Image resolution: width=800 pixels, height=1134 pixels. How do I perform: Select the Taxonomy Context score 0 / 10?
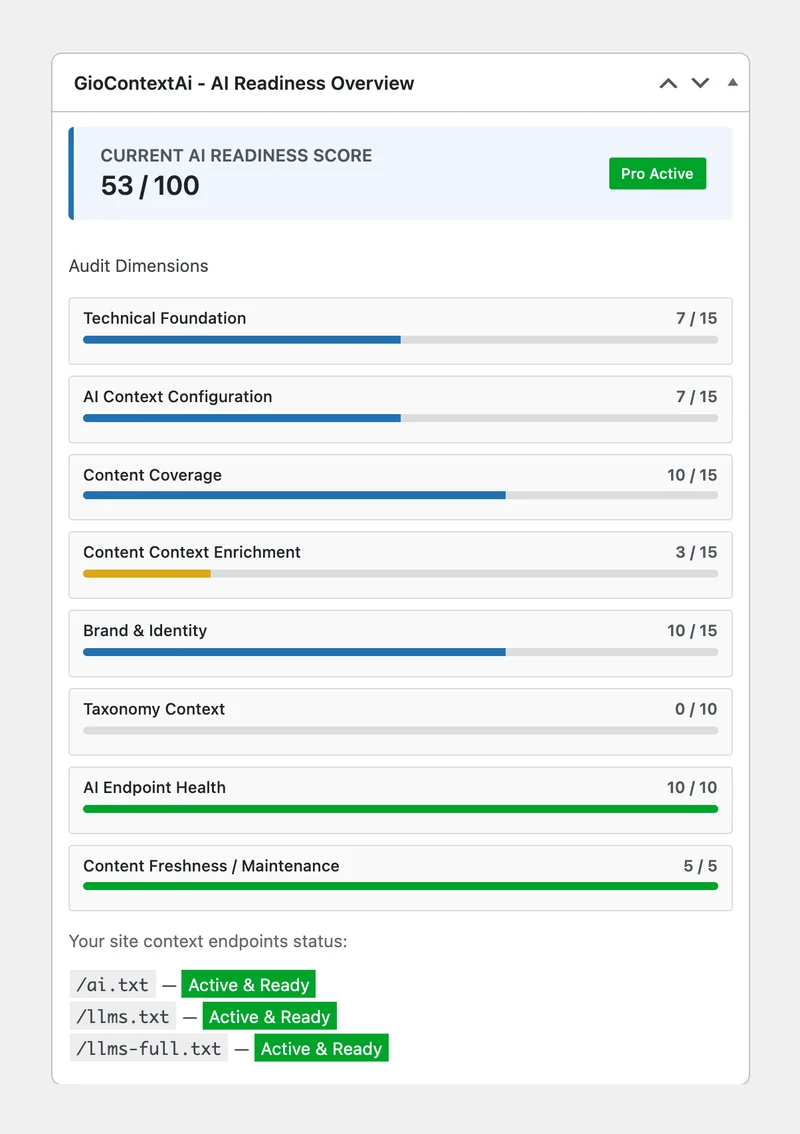click(x=696, y=709)
